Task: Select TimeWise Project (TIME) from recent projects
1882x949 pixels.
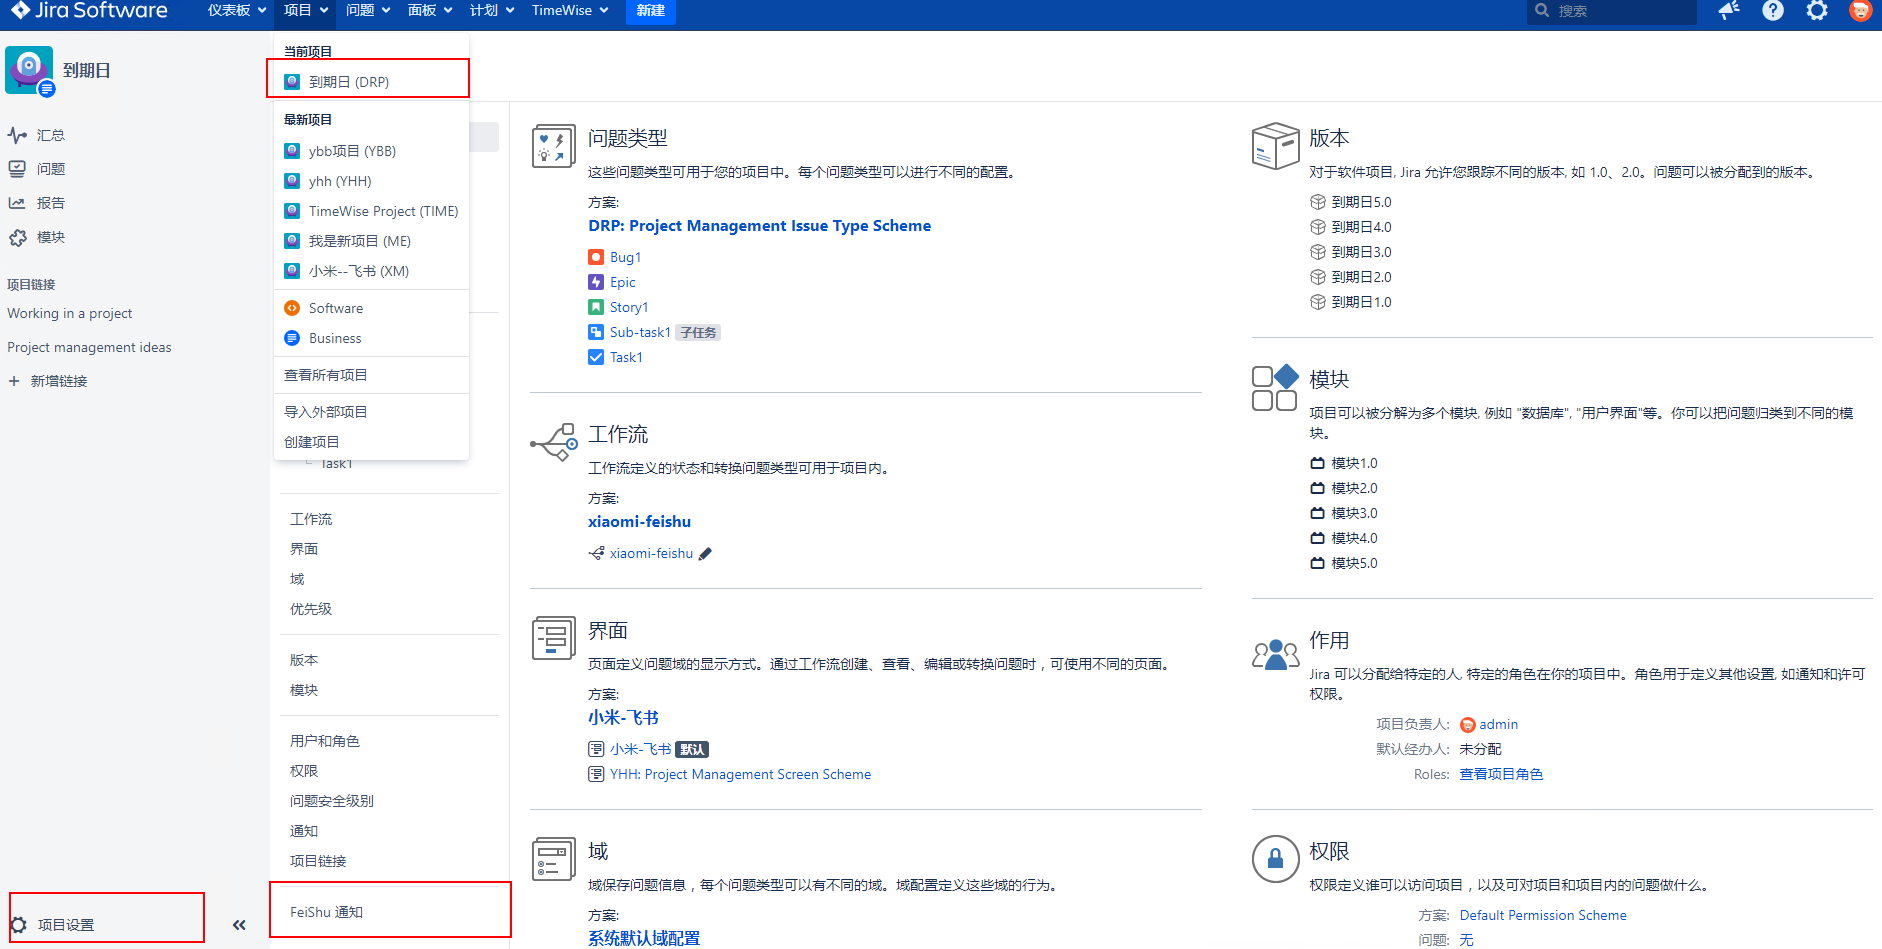Action: pos(383,211)
